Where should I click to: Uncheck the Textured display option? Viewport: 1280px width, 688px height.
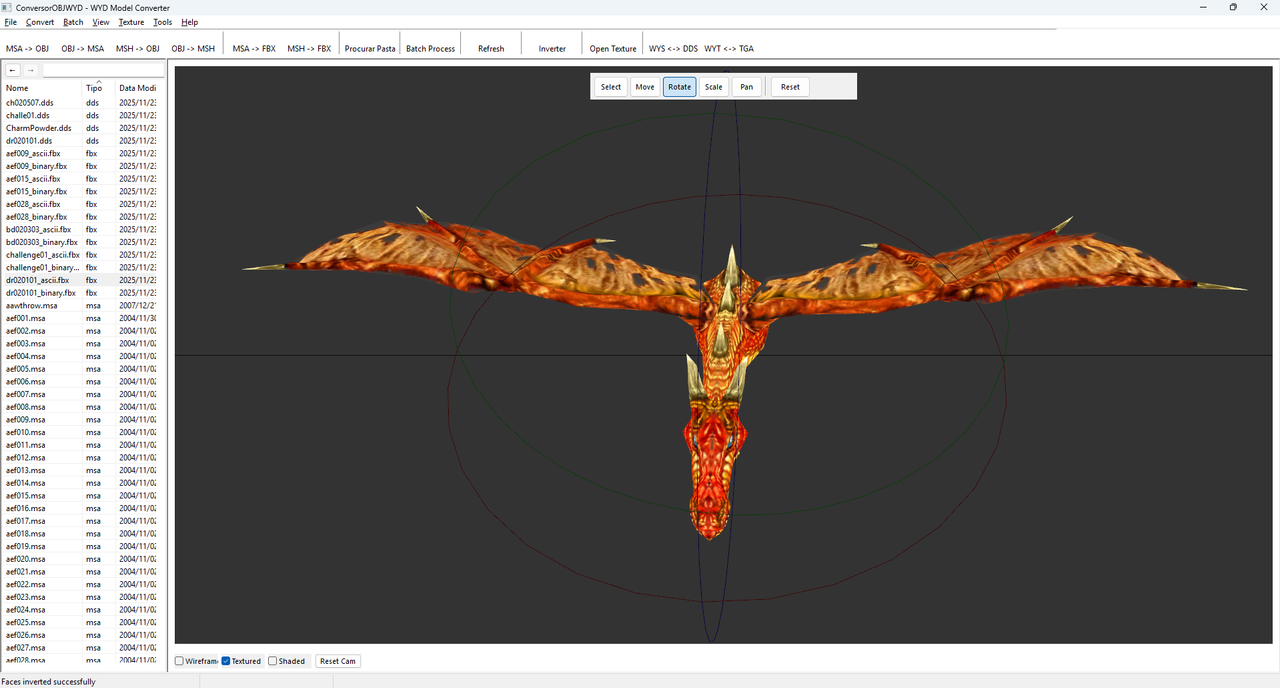point(226,661)
